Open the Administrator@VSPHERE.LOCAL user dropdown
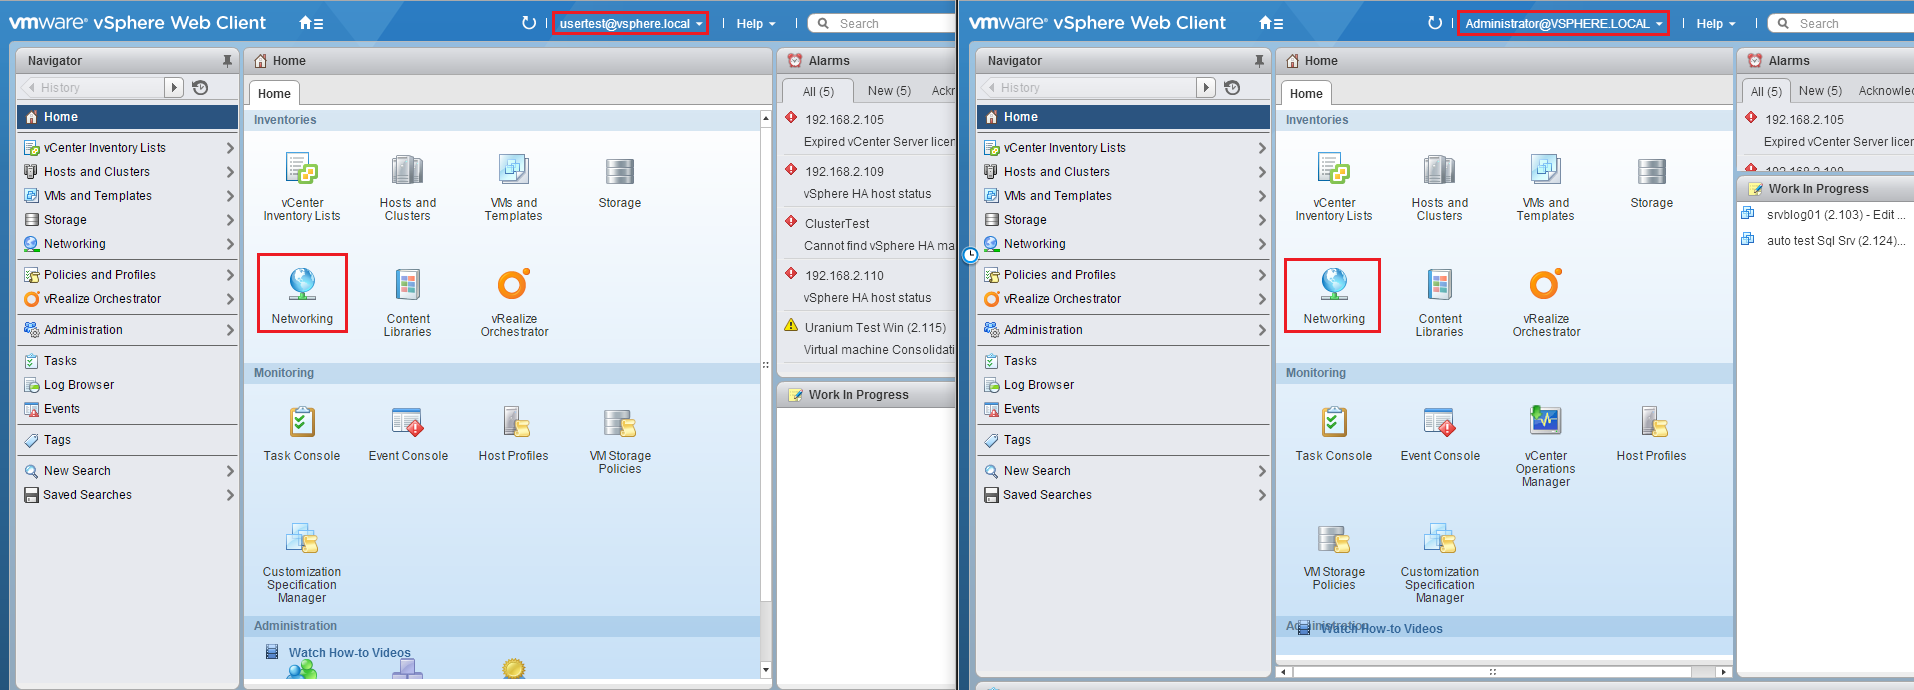This screenshot has height=690, width=1914. coord(1563,23)
